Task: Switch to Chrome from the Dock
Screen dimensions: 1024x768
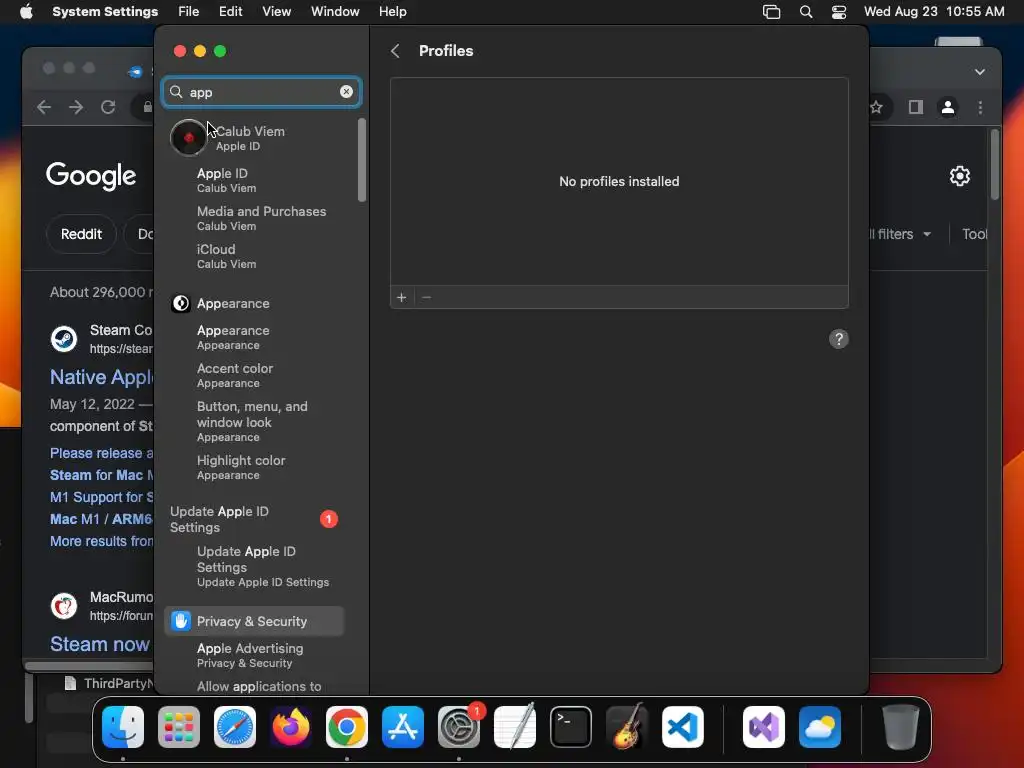Action: pyautogui.click(x=347, y=727)
